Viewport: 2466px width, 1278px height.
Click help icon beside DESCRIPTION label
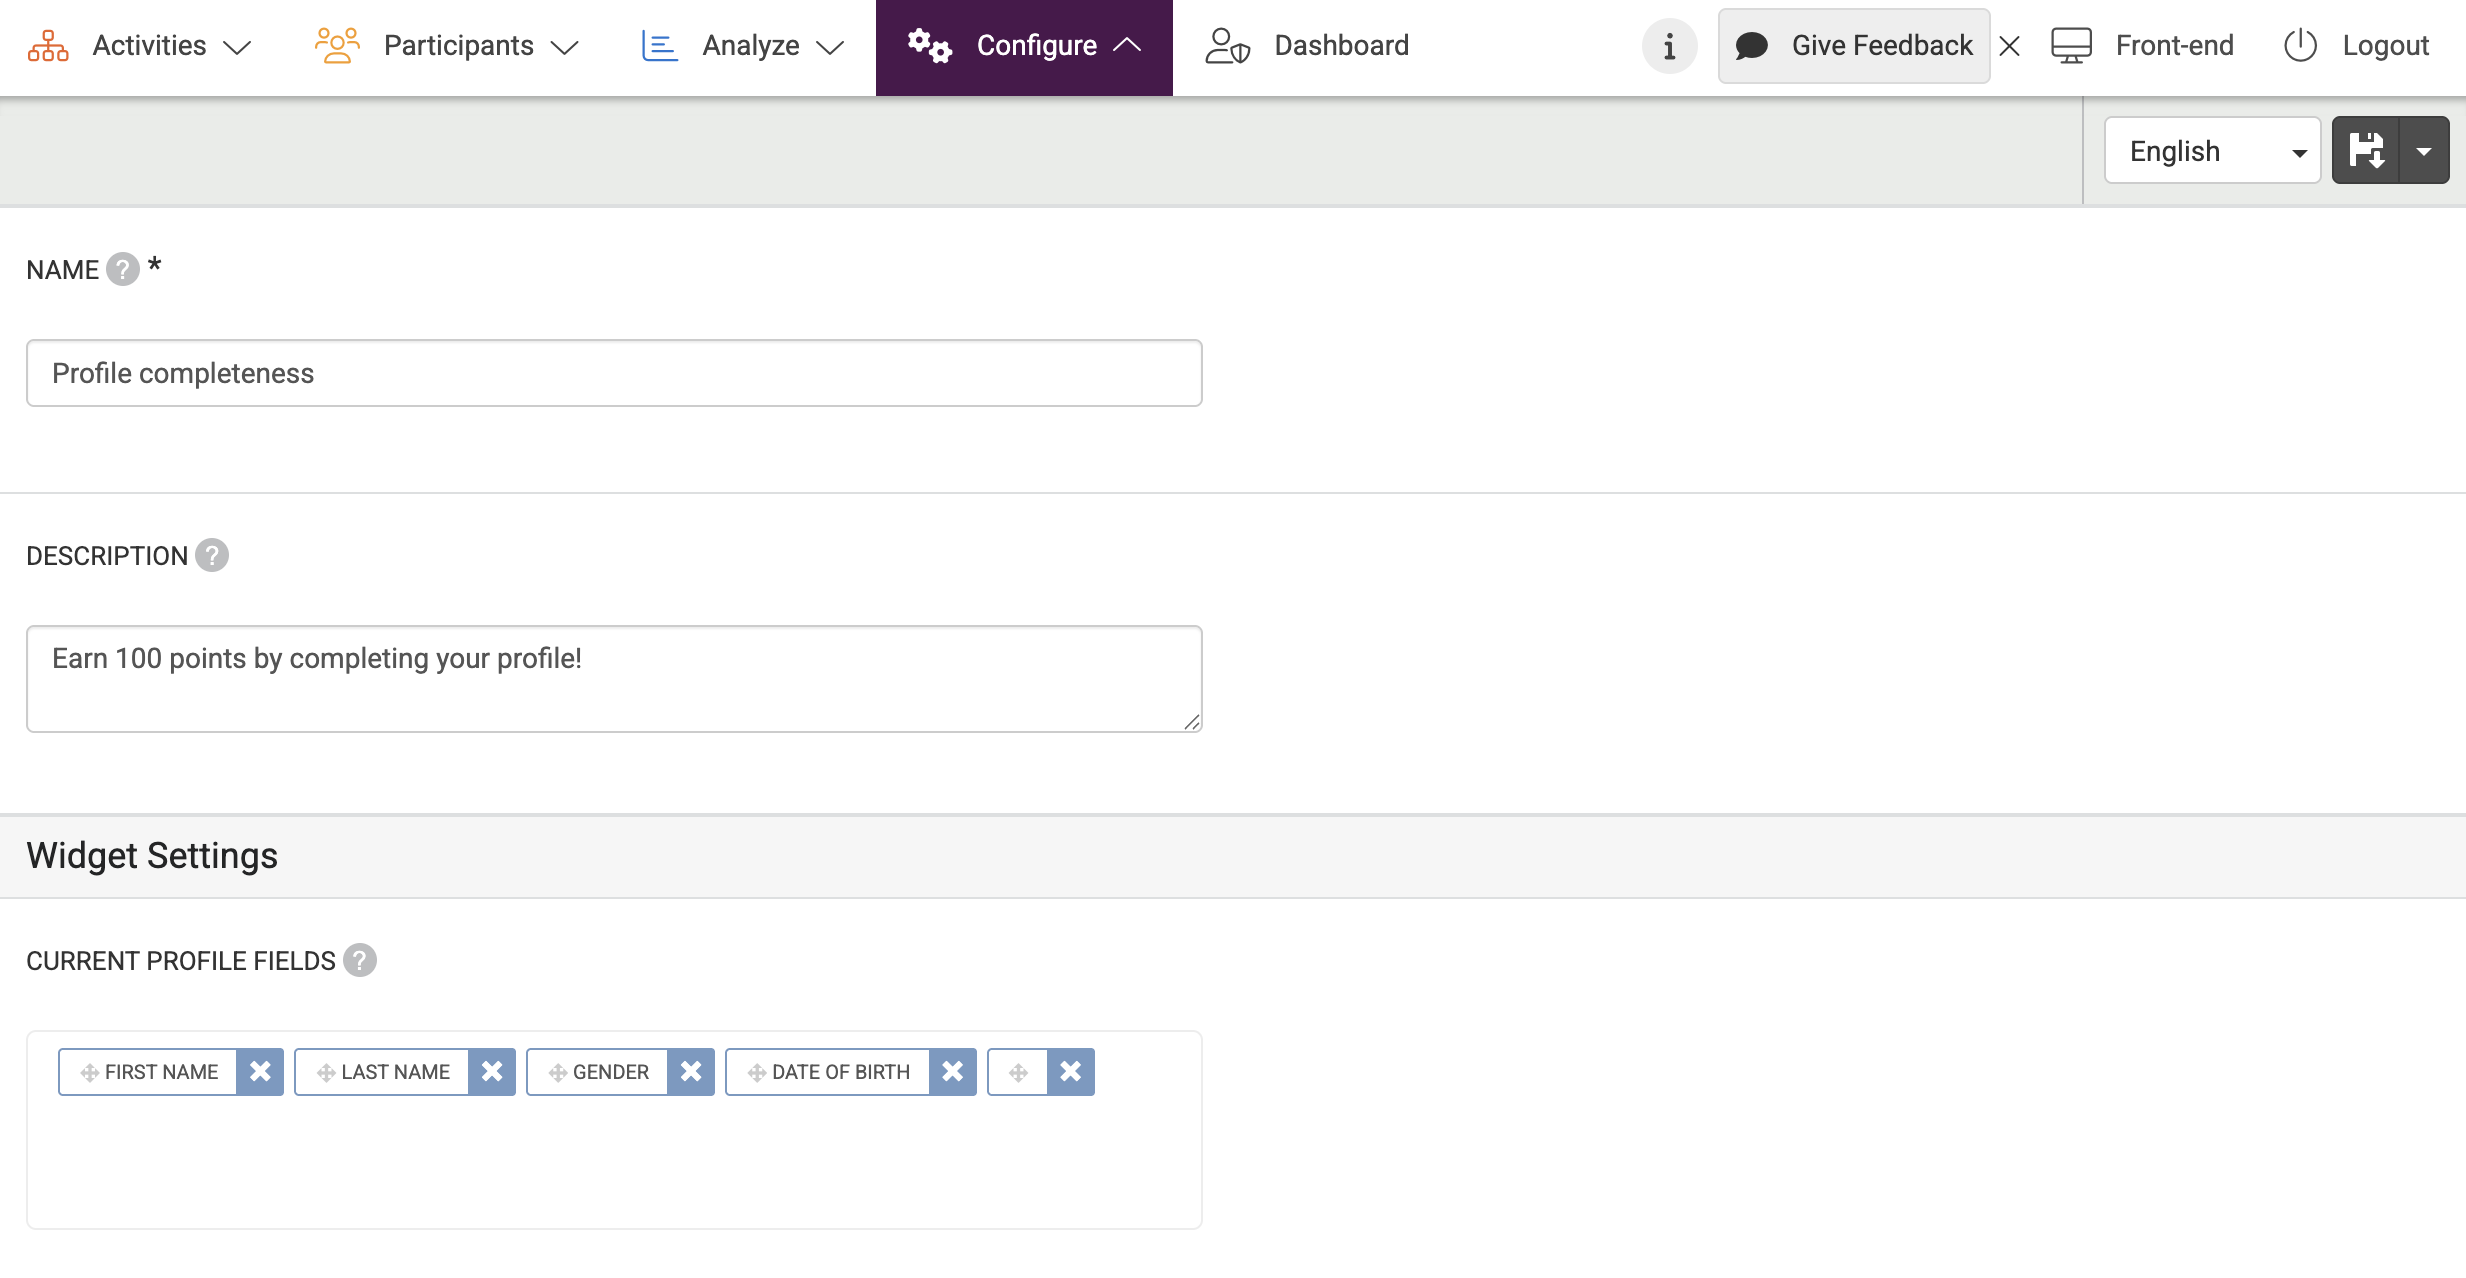point(212,555)
